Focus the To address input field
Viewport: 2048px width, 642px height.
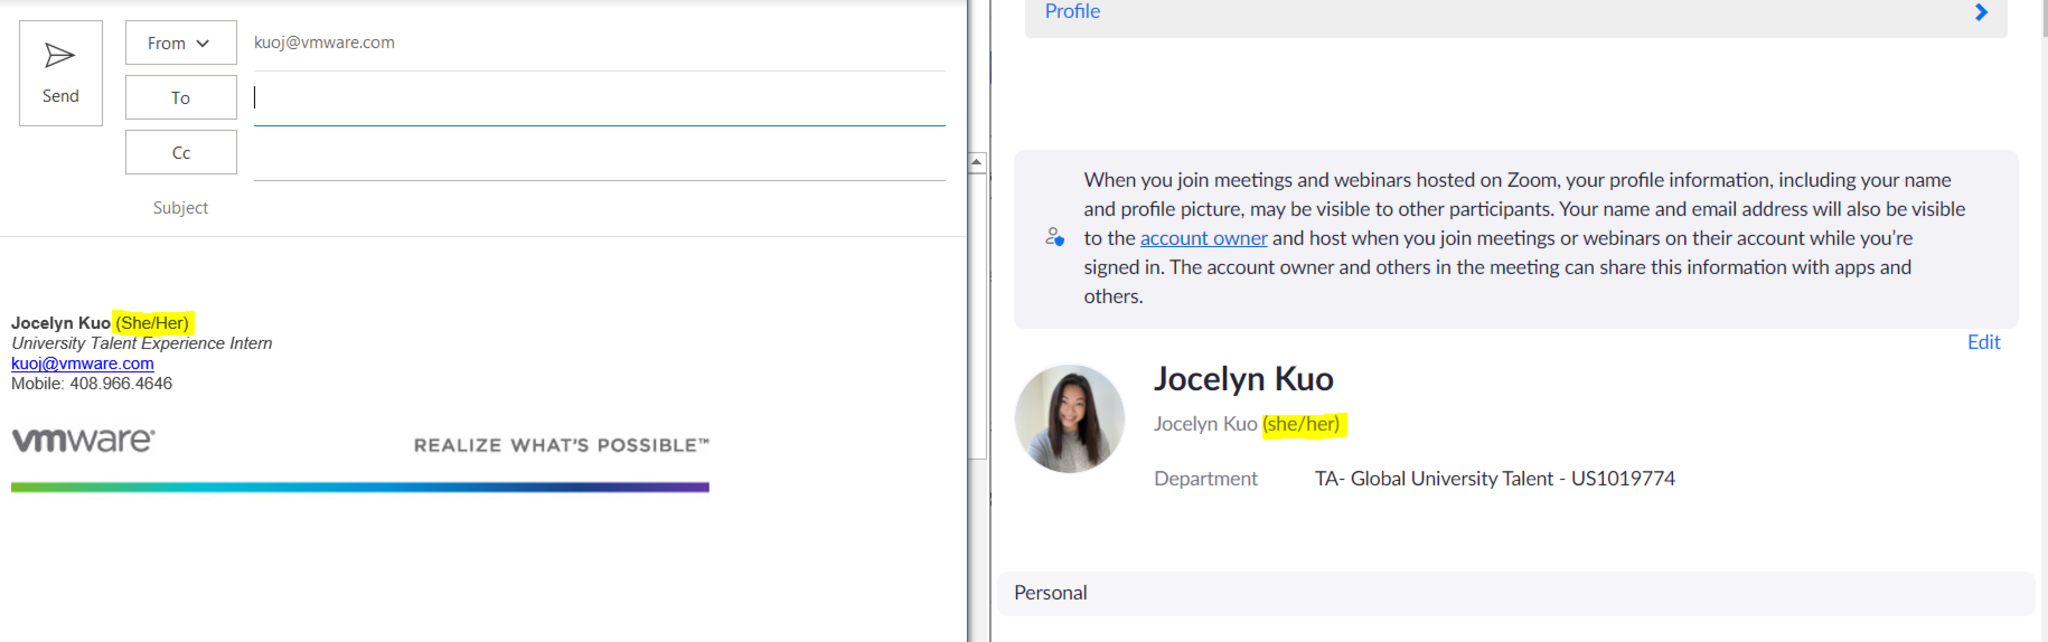598,98
